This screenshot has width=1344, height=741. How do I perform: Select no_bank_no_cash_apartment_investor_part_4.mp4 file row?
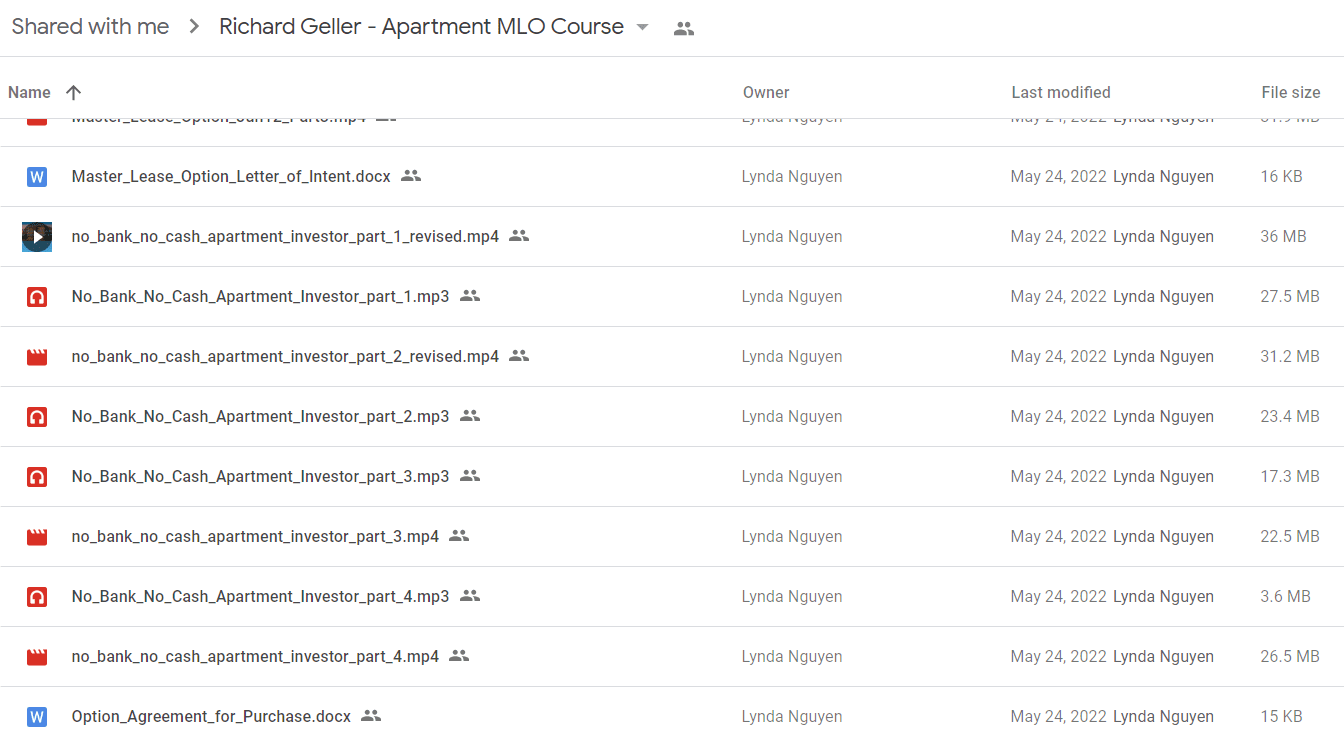[x=672, y=657]
